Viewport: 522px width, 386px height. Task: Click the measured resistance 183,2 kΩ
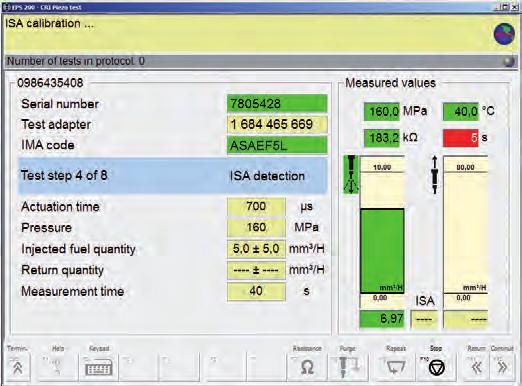pyautogui.click(x=381, y=138)
